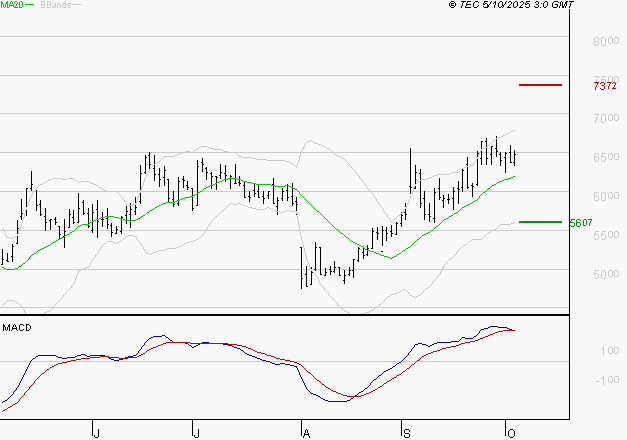Click the red resistance line marker
627x440 pixels.
(540, 85)
